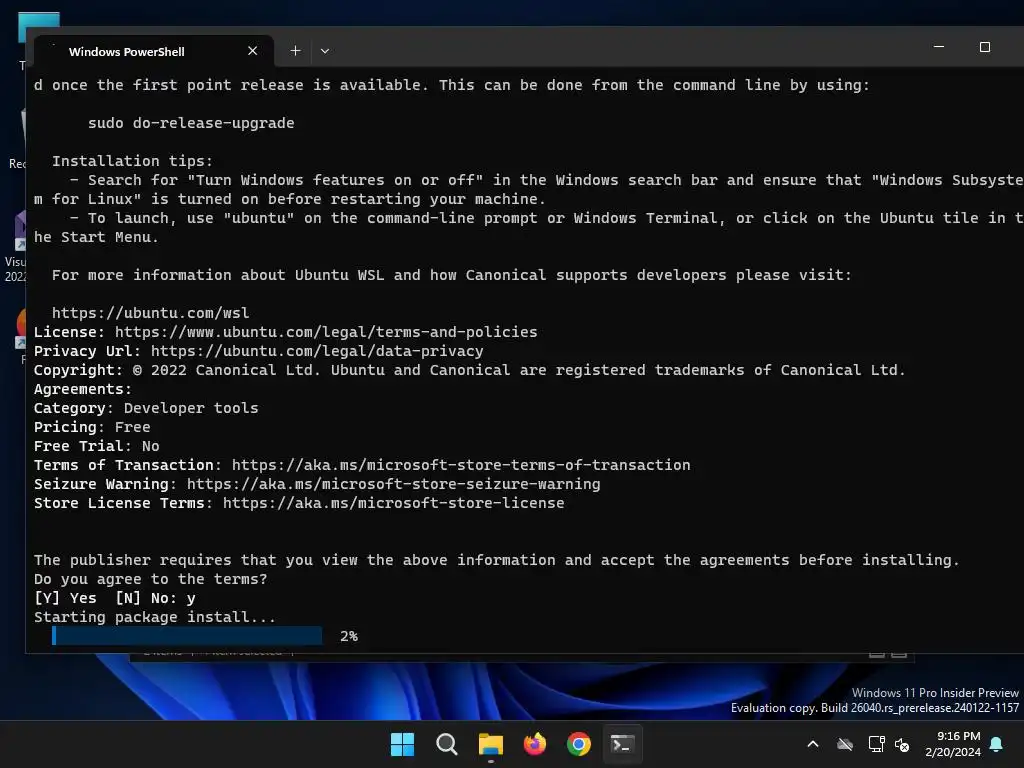Open a new Terminal tab with plus
Screen dimensions: 1024x768
tap(295, 51)
